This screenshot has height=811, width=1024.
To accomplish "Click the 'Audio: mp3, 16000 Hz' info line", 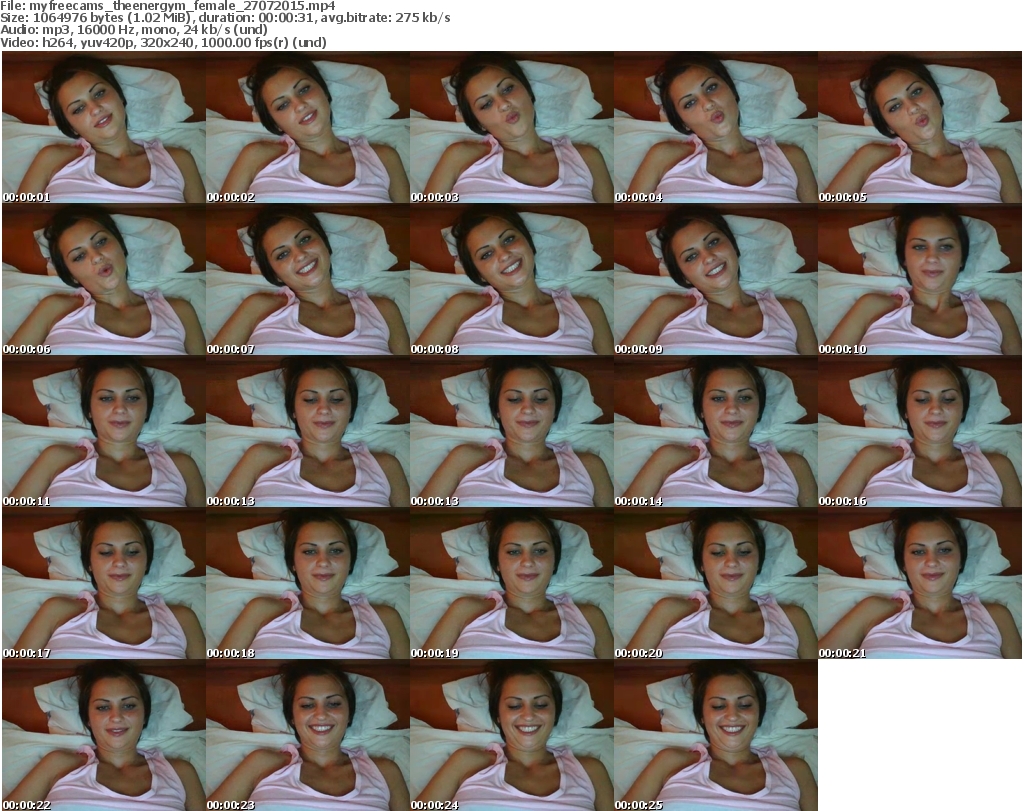I will point(134,30).
